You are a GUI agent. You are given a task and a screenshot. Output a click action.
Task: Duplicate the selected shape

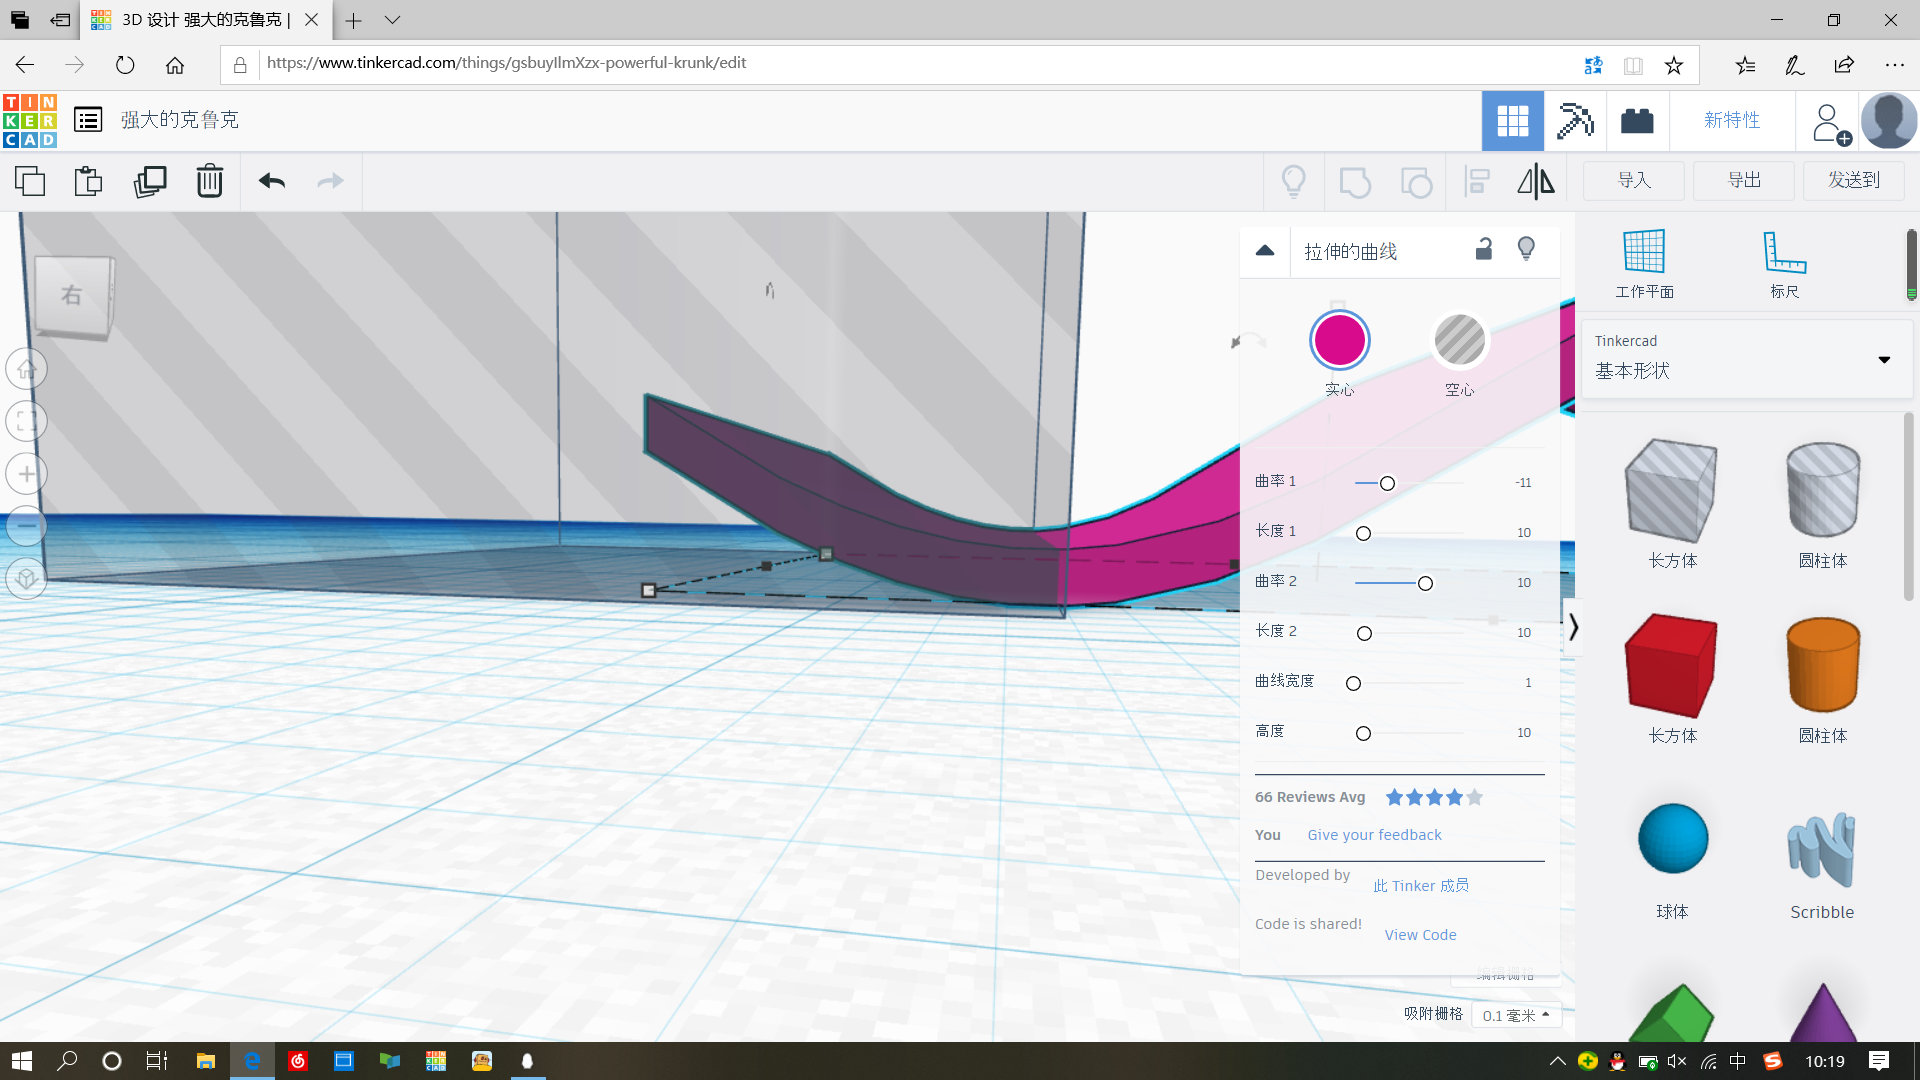(x=150, y=181)
